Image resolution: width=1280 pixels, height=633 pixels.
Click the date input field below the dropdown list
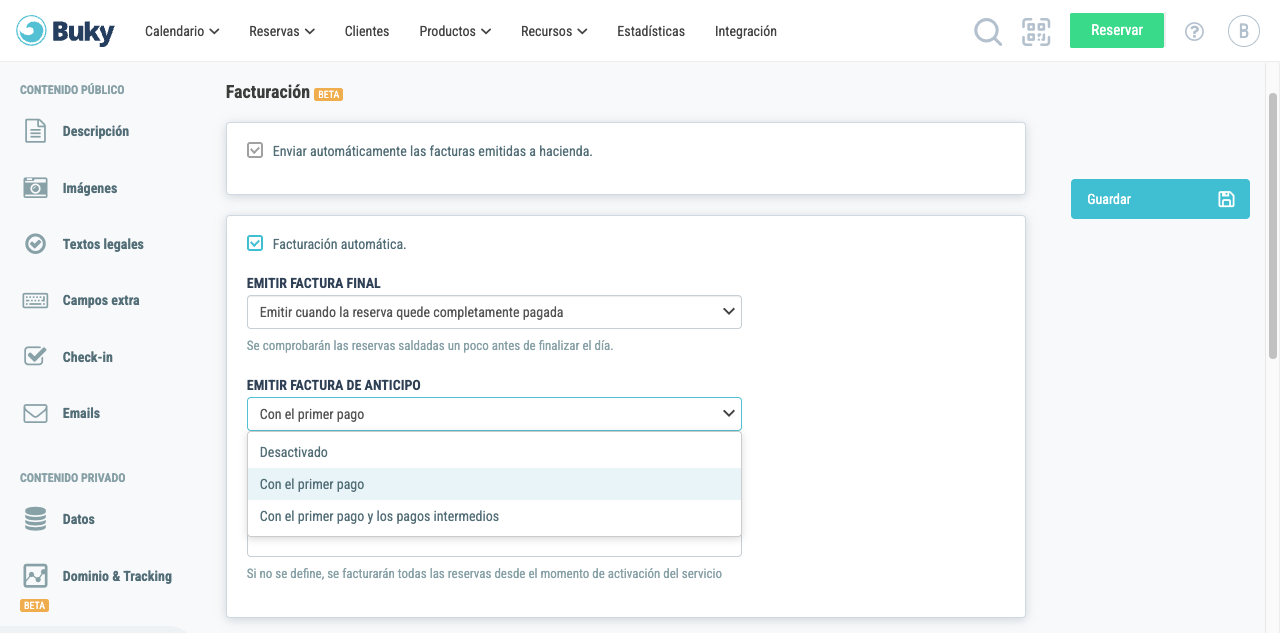point(494,546)
